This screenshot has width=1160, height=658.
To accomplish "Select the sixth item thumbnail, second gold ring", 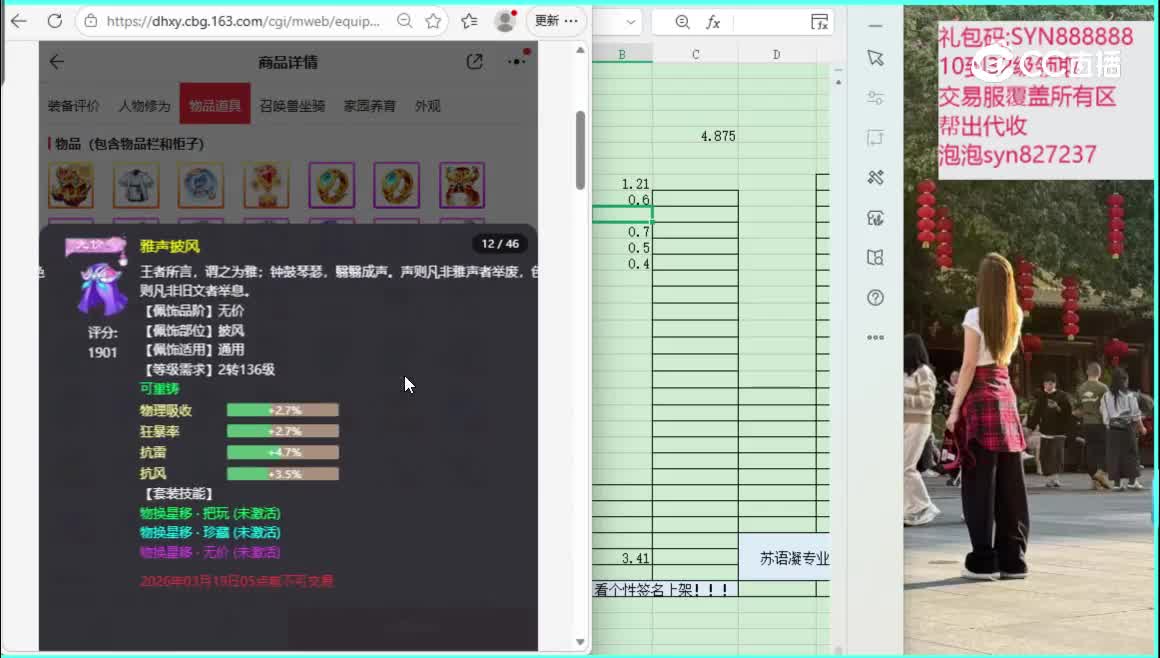I will (x=397, y=185).
